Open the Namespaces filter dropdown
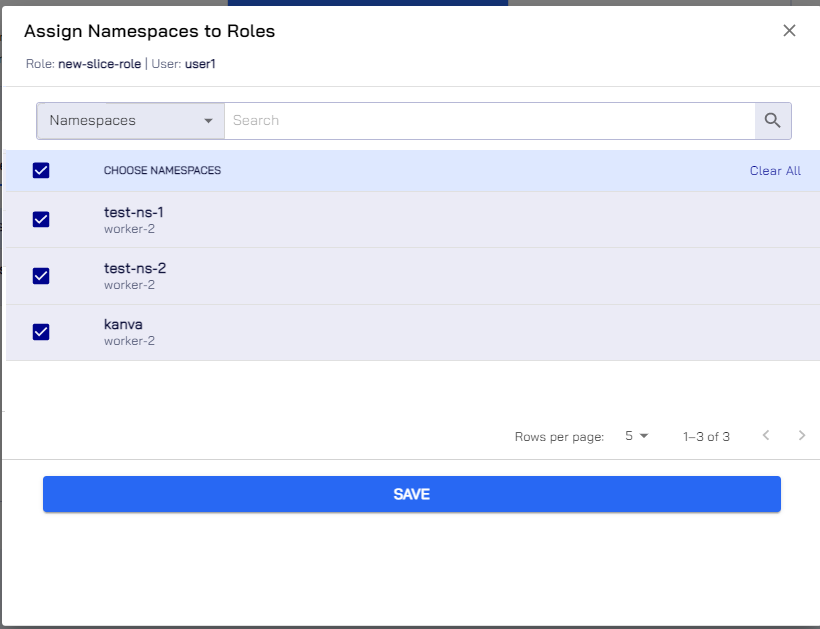 [131, 121]
